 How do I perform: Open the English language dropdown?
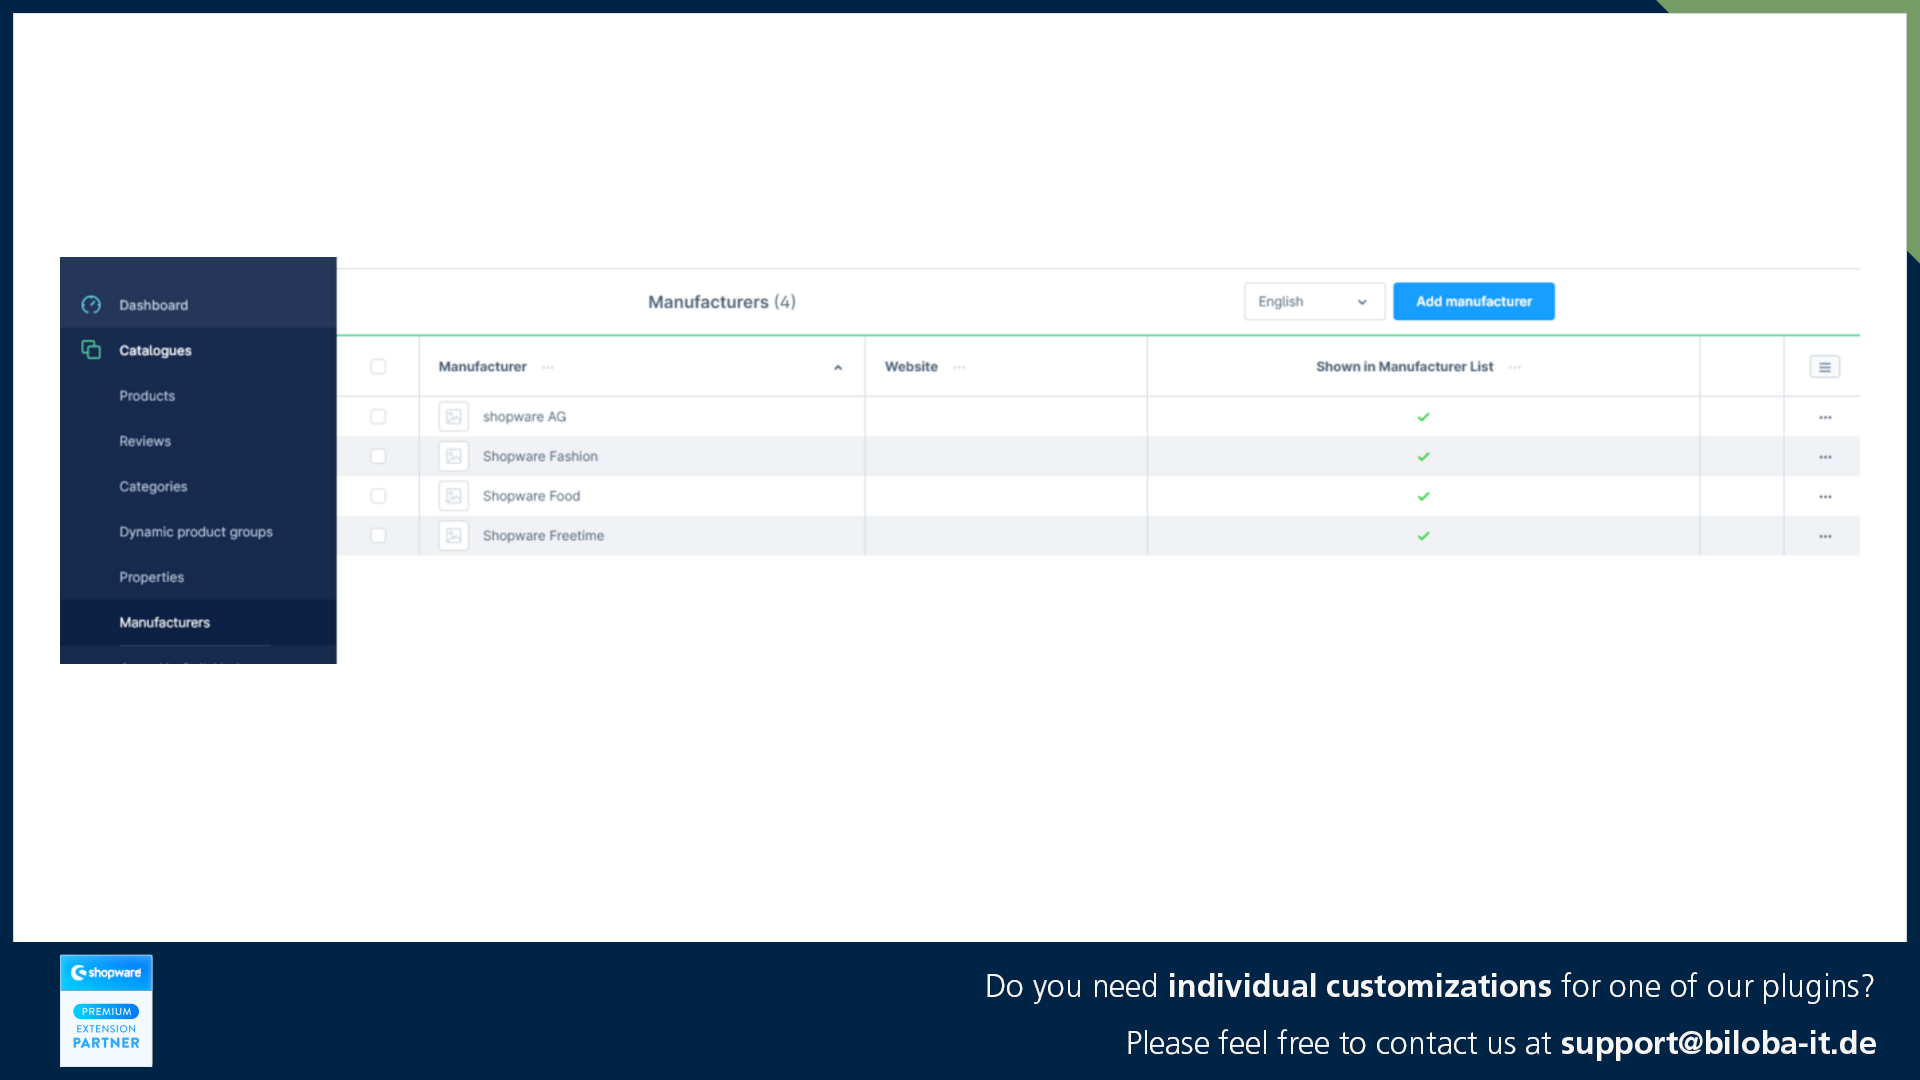[1314, 301]
